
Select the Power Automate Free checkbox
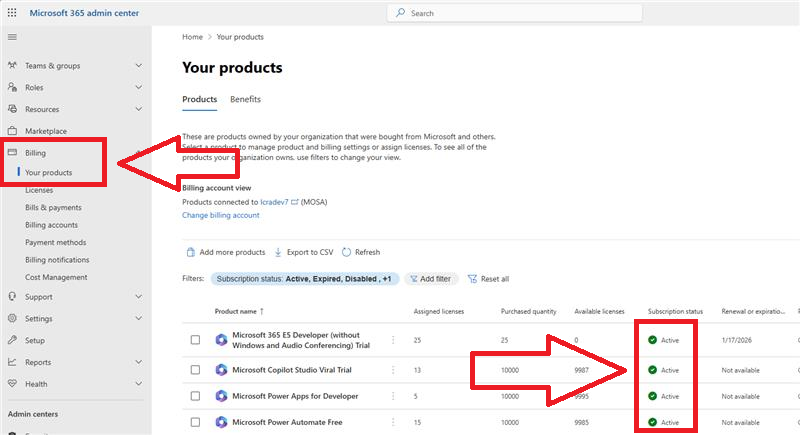pyautogui.click(x=195, y=422)
